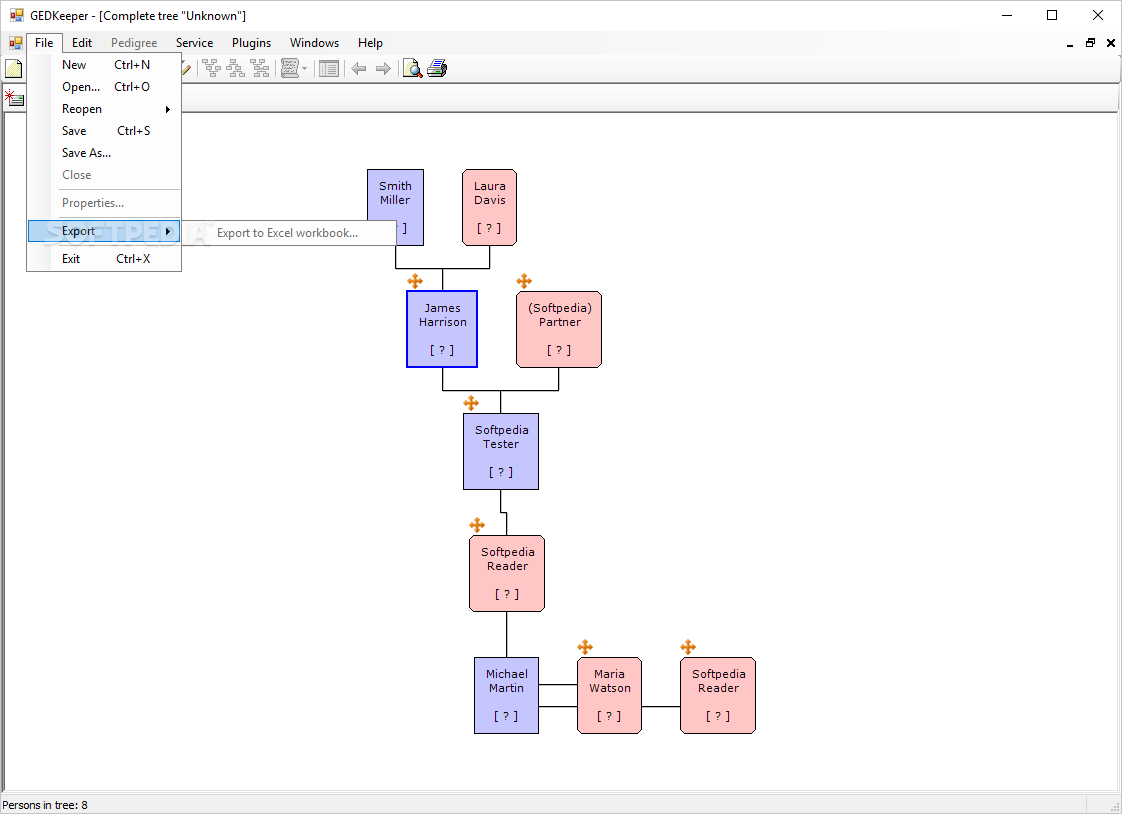Click the inner MDI minimize button
Screen dimensions: 1122x814
pos(1070,44)
